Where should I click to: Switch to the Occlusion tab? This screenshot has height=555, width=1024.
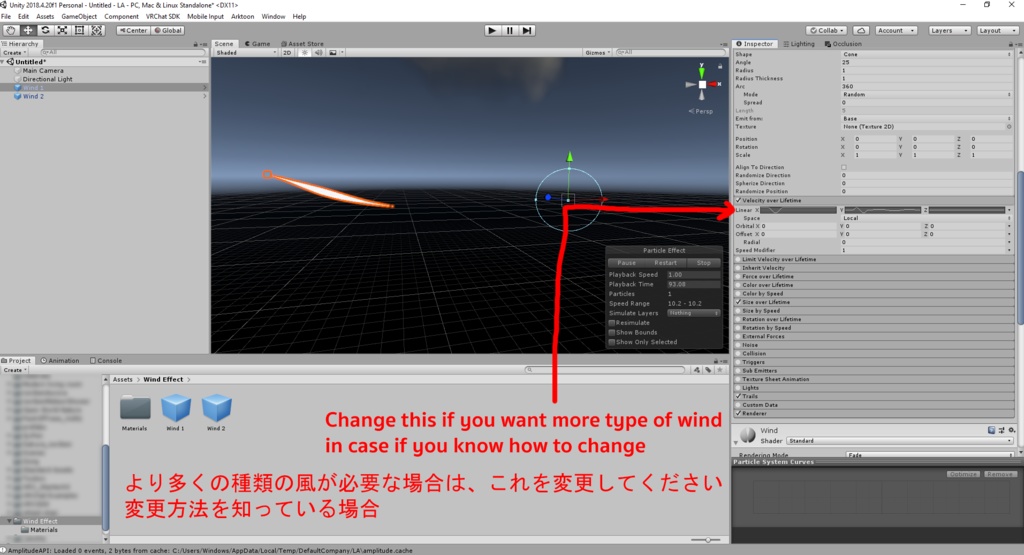coord(843,44)
